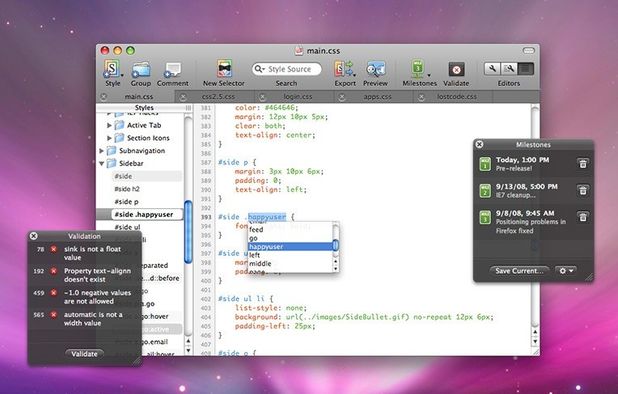618x394 pixels.
Task: Delete the IE7 cleanup milestone
Action: 583,190
